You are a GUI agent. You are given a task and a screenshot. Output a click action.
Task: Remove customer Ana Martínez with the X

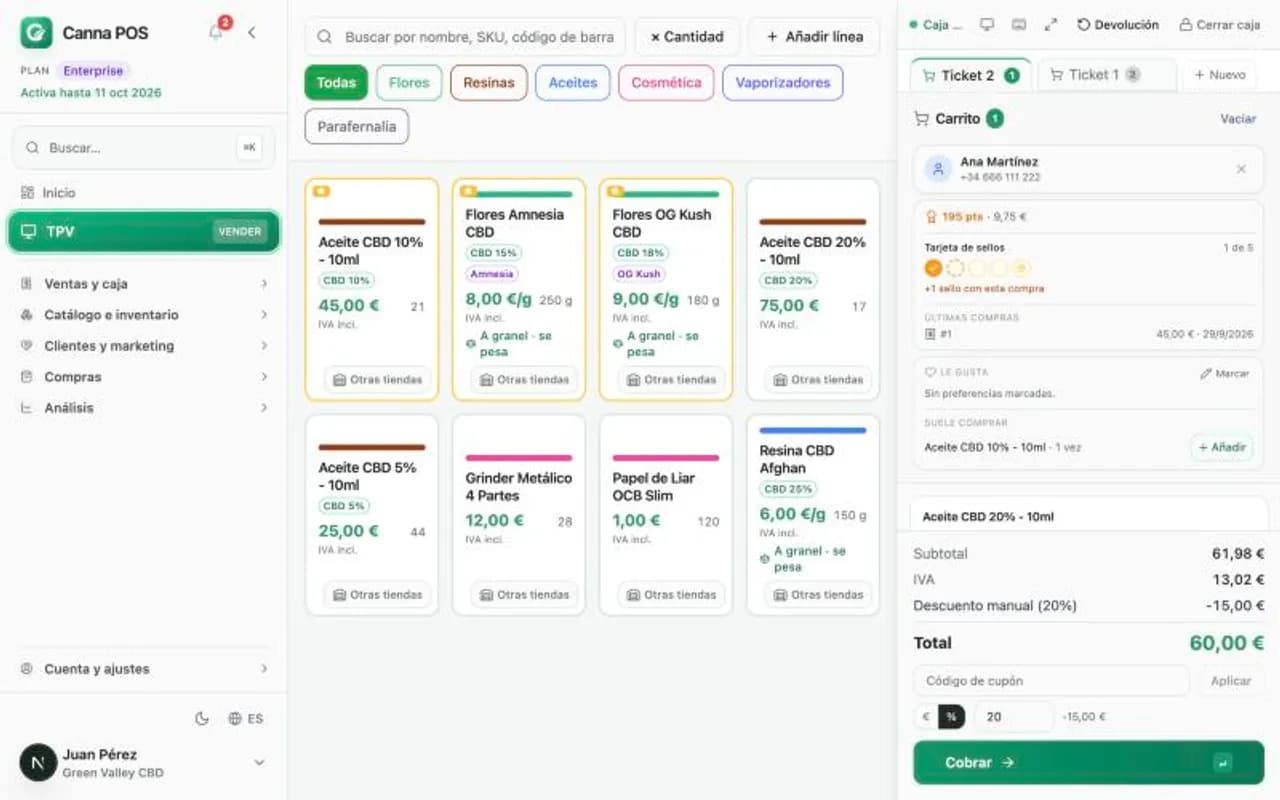tap(1241, 169)
